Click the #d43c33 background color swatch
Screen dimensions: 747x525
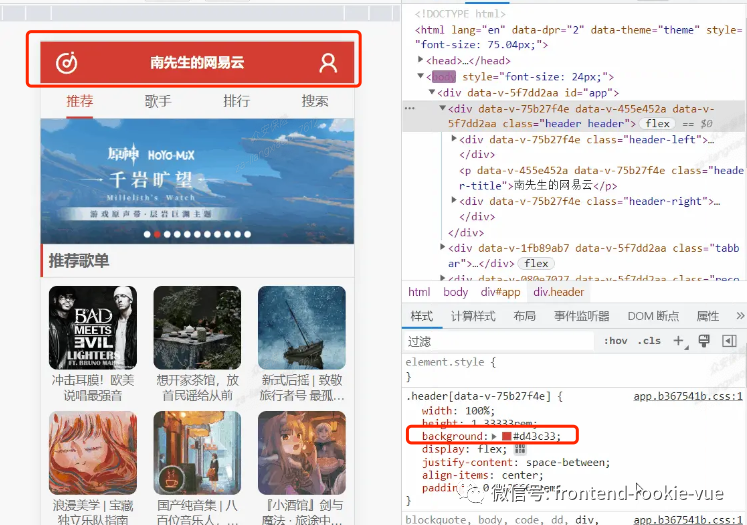(x=506, y=436)
